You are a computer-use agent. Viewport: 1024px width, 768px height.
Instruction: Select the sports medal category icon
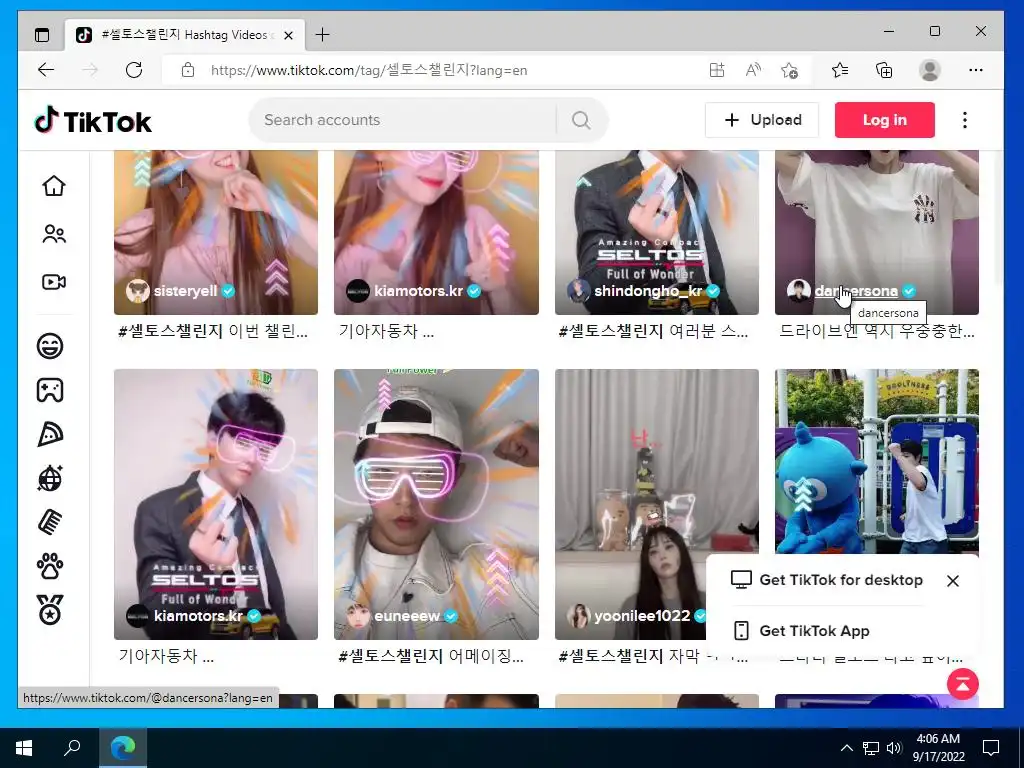pos(50,610)
